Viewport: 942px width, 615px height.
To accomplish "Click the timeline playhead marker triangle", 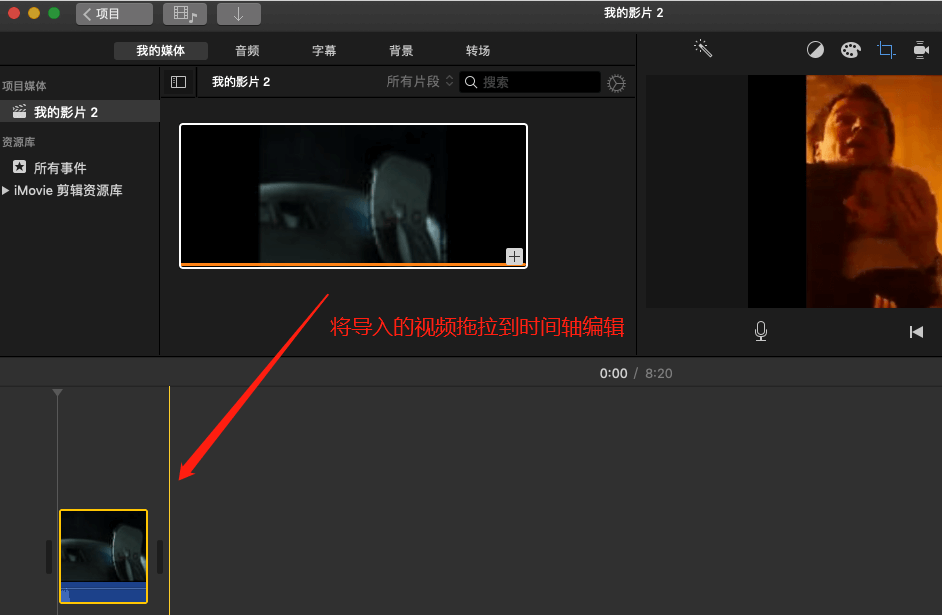I will (x=58, y=393).
